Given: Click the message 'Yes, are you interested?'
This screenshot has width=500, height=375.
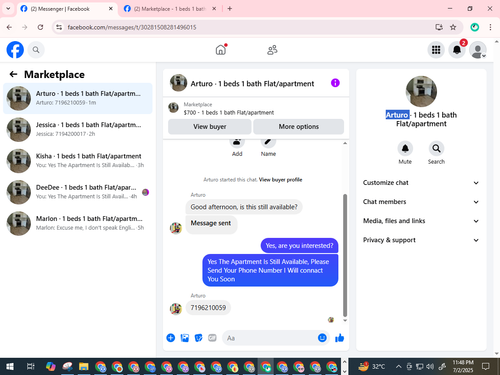Looking at the screenshot, I should coord(299,246).
